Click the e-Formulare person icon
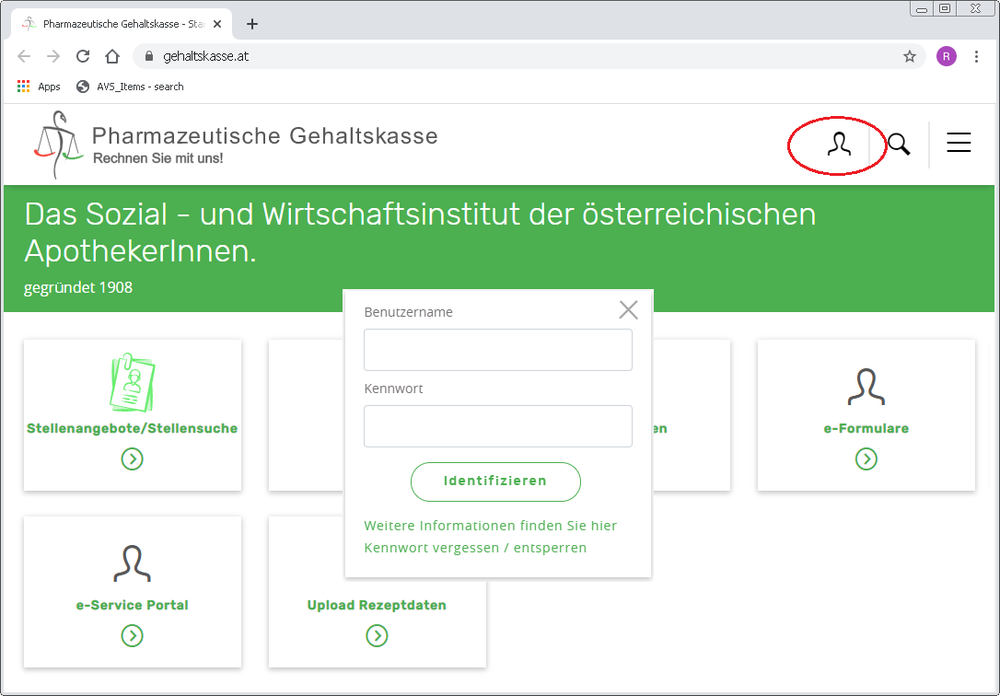Viewport: 1000px width, 696px height. coord(866,386)
